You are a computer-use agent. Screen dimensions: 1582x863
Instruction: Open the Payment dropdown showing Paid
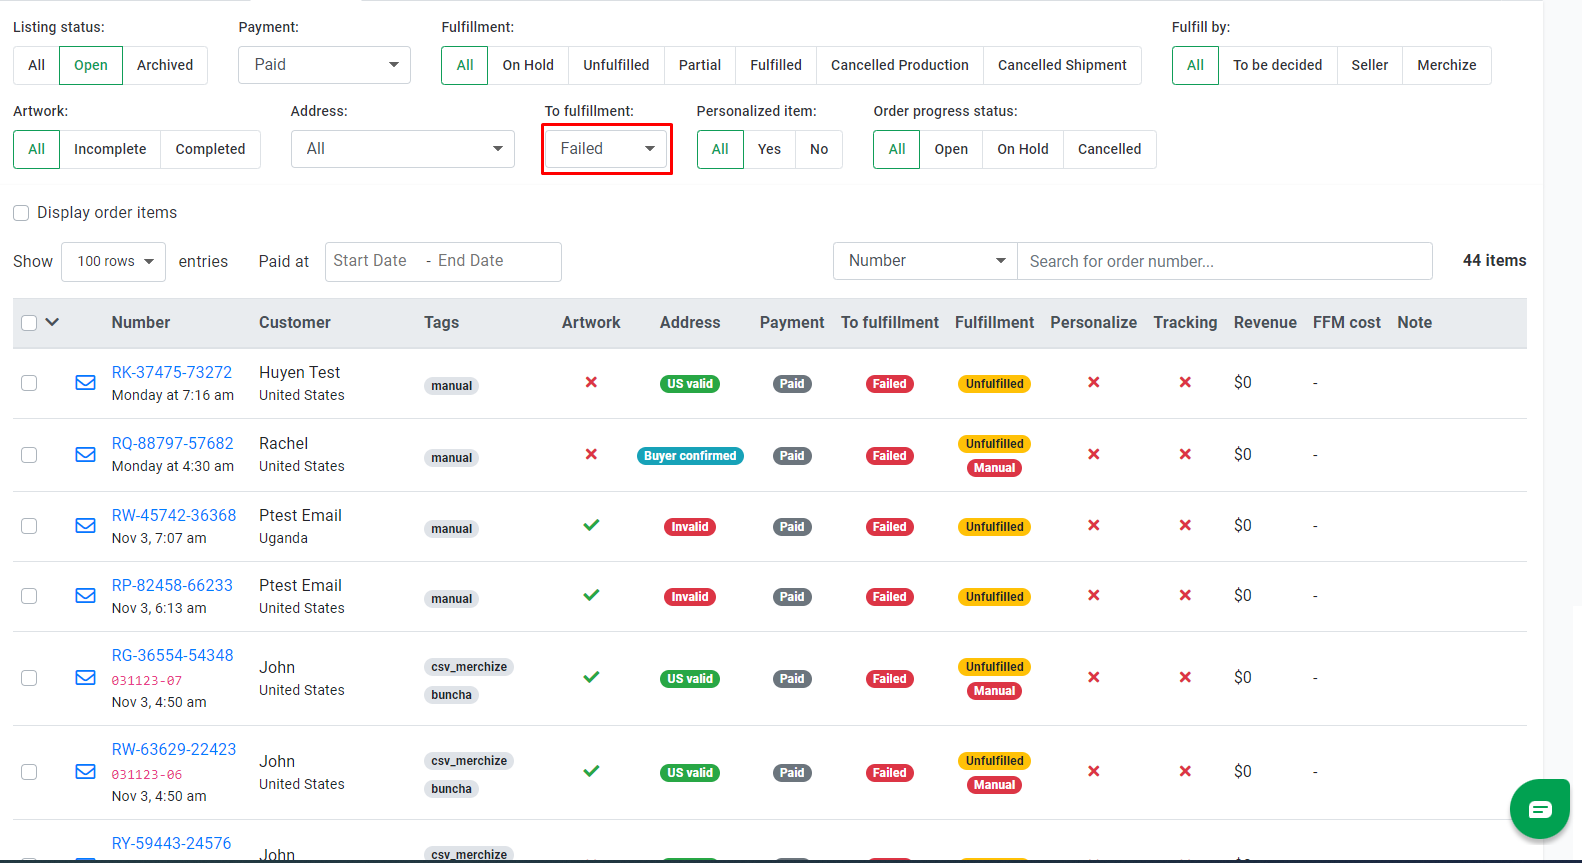(x=324, y=65)
